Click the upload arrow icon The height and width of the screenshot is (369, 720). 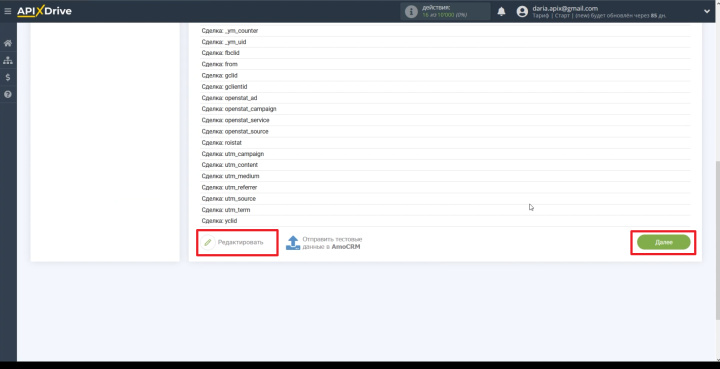(x=292, y=243)
